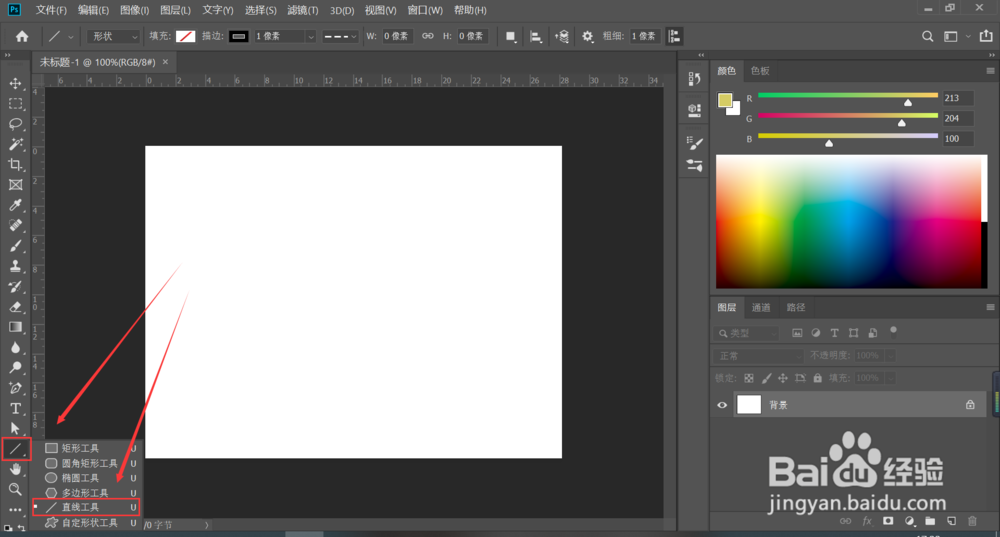Select the Frame tool
1000x537 pixels.
(15, 185)
